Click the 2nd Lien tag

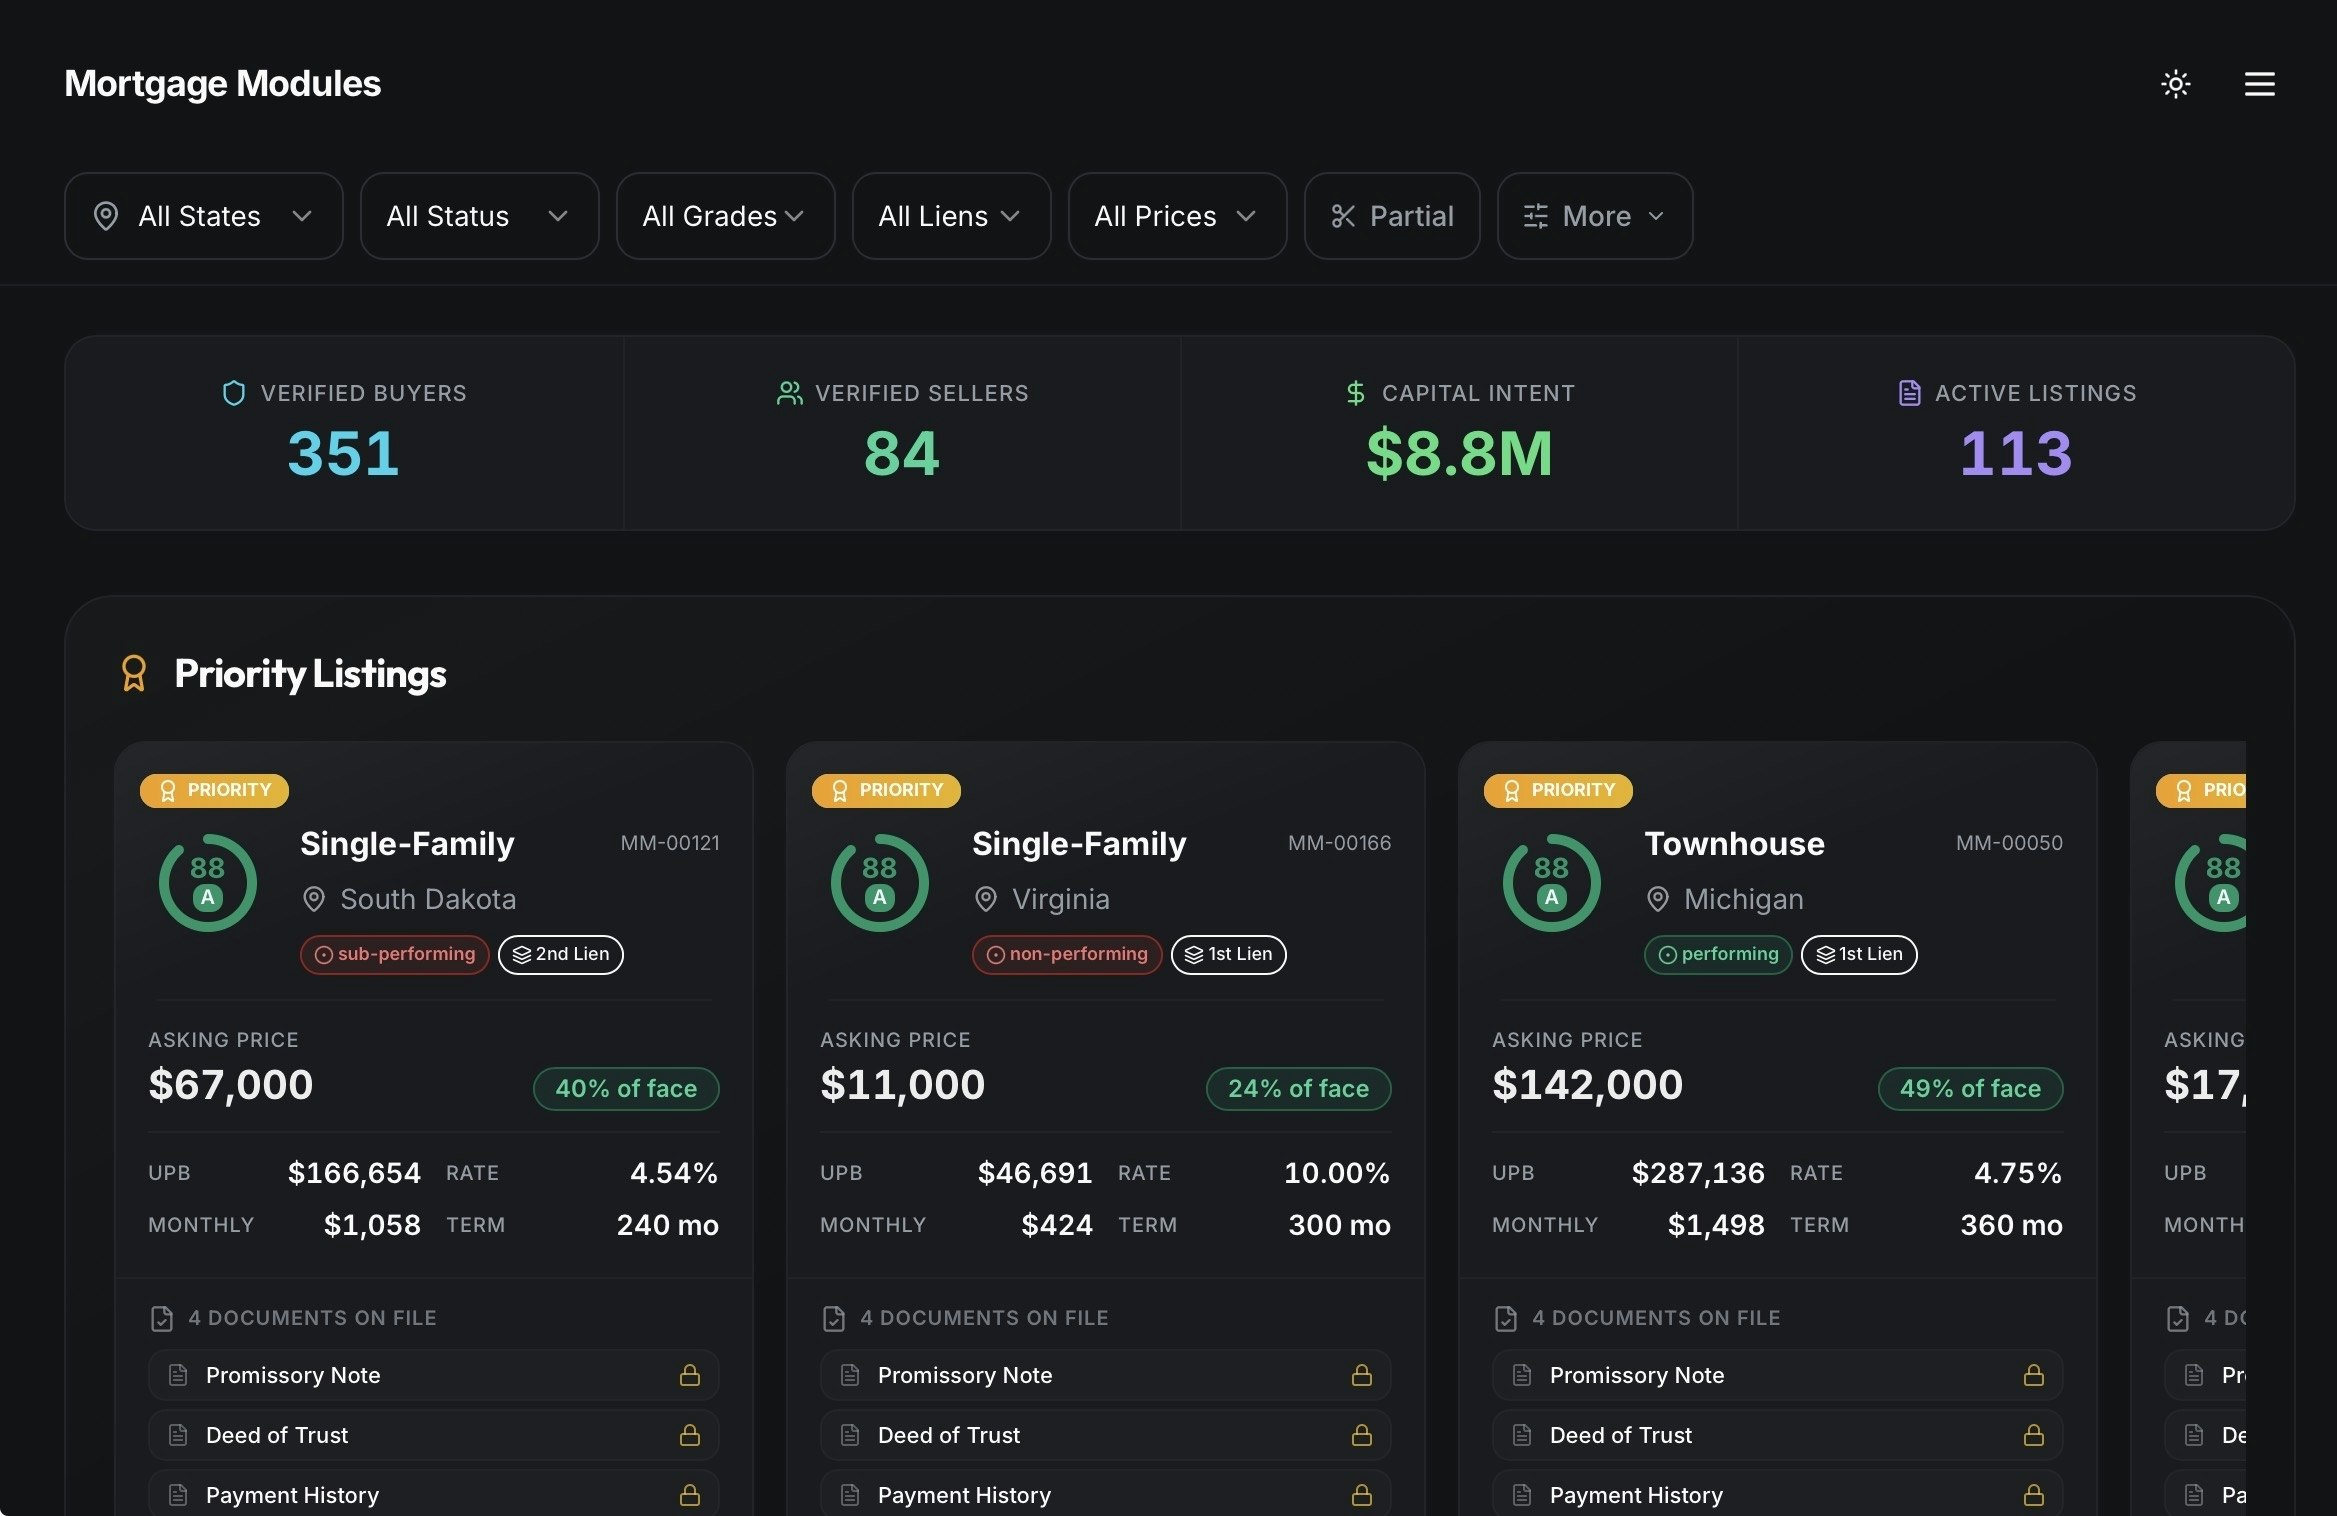point(561,954)
